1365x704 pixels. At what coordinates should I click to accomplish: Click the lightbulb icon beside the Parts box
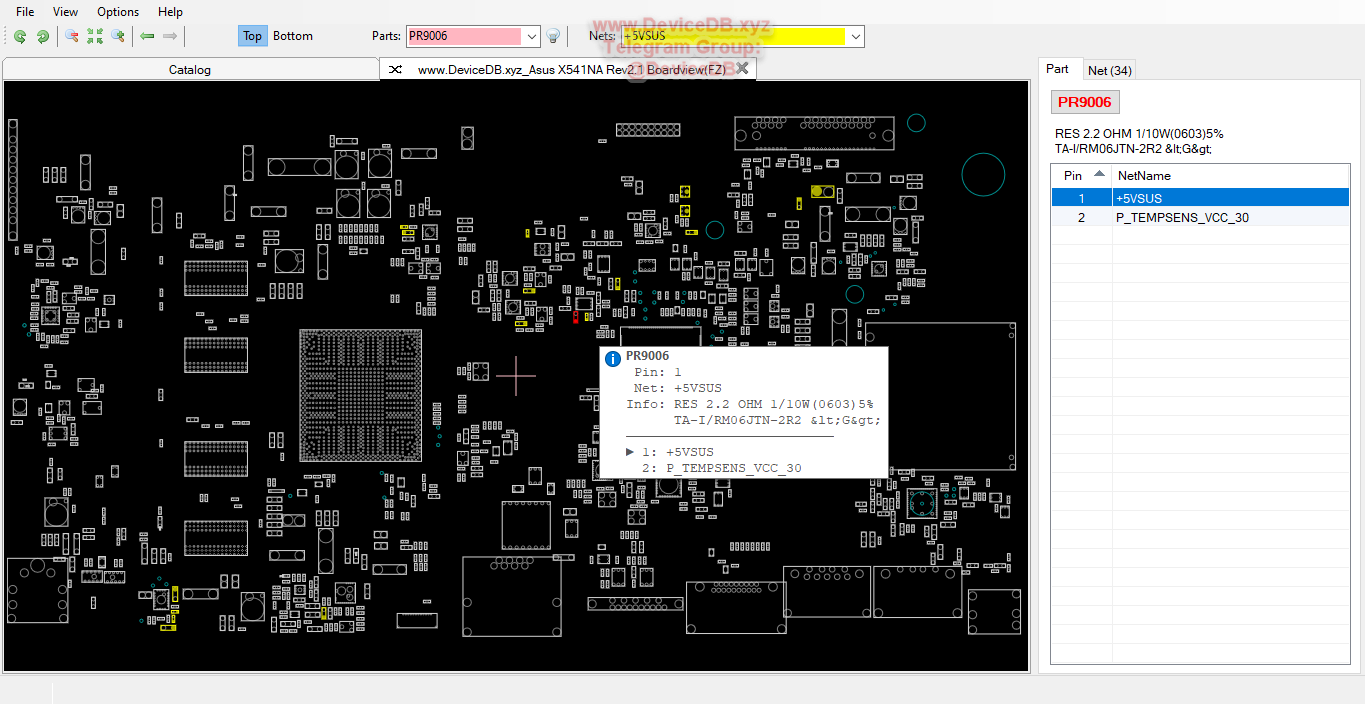coord(552,36)
